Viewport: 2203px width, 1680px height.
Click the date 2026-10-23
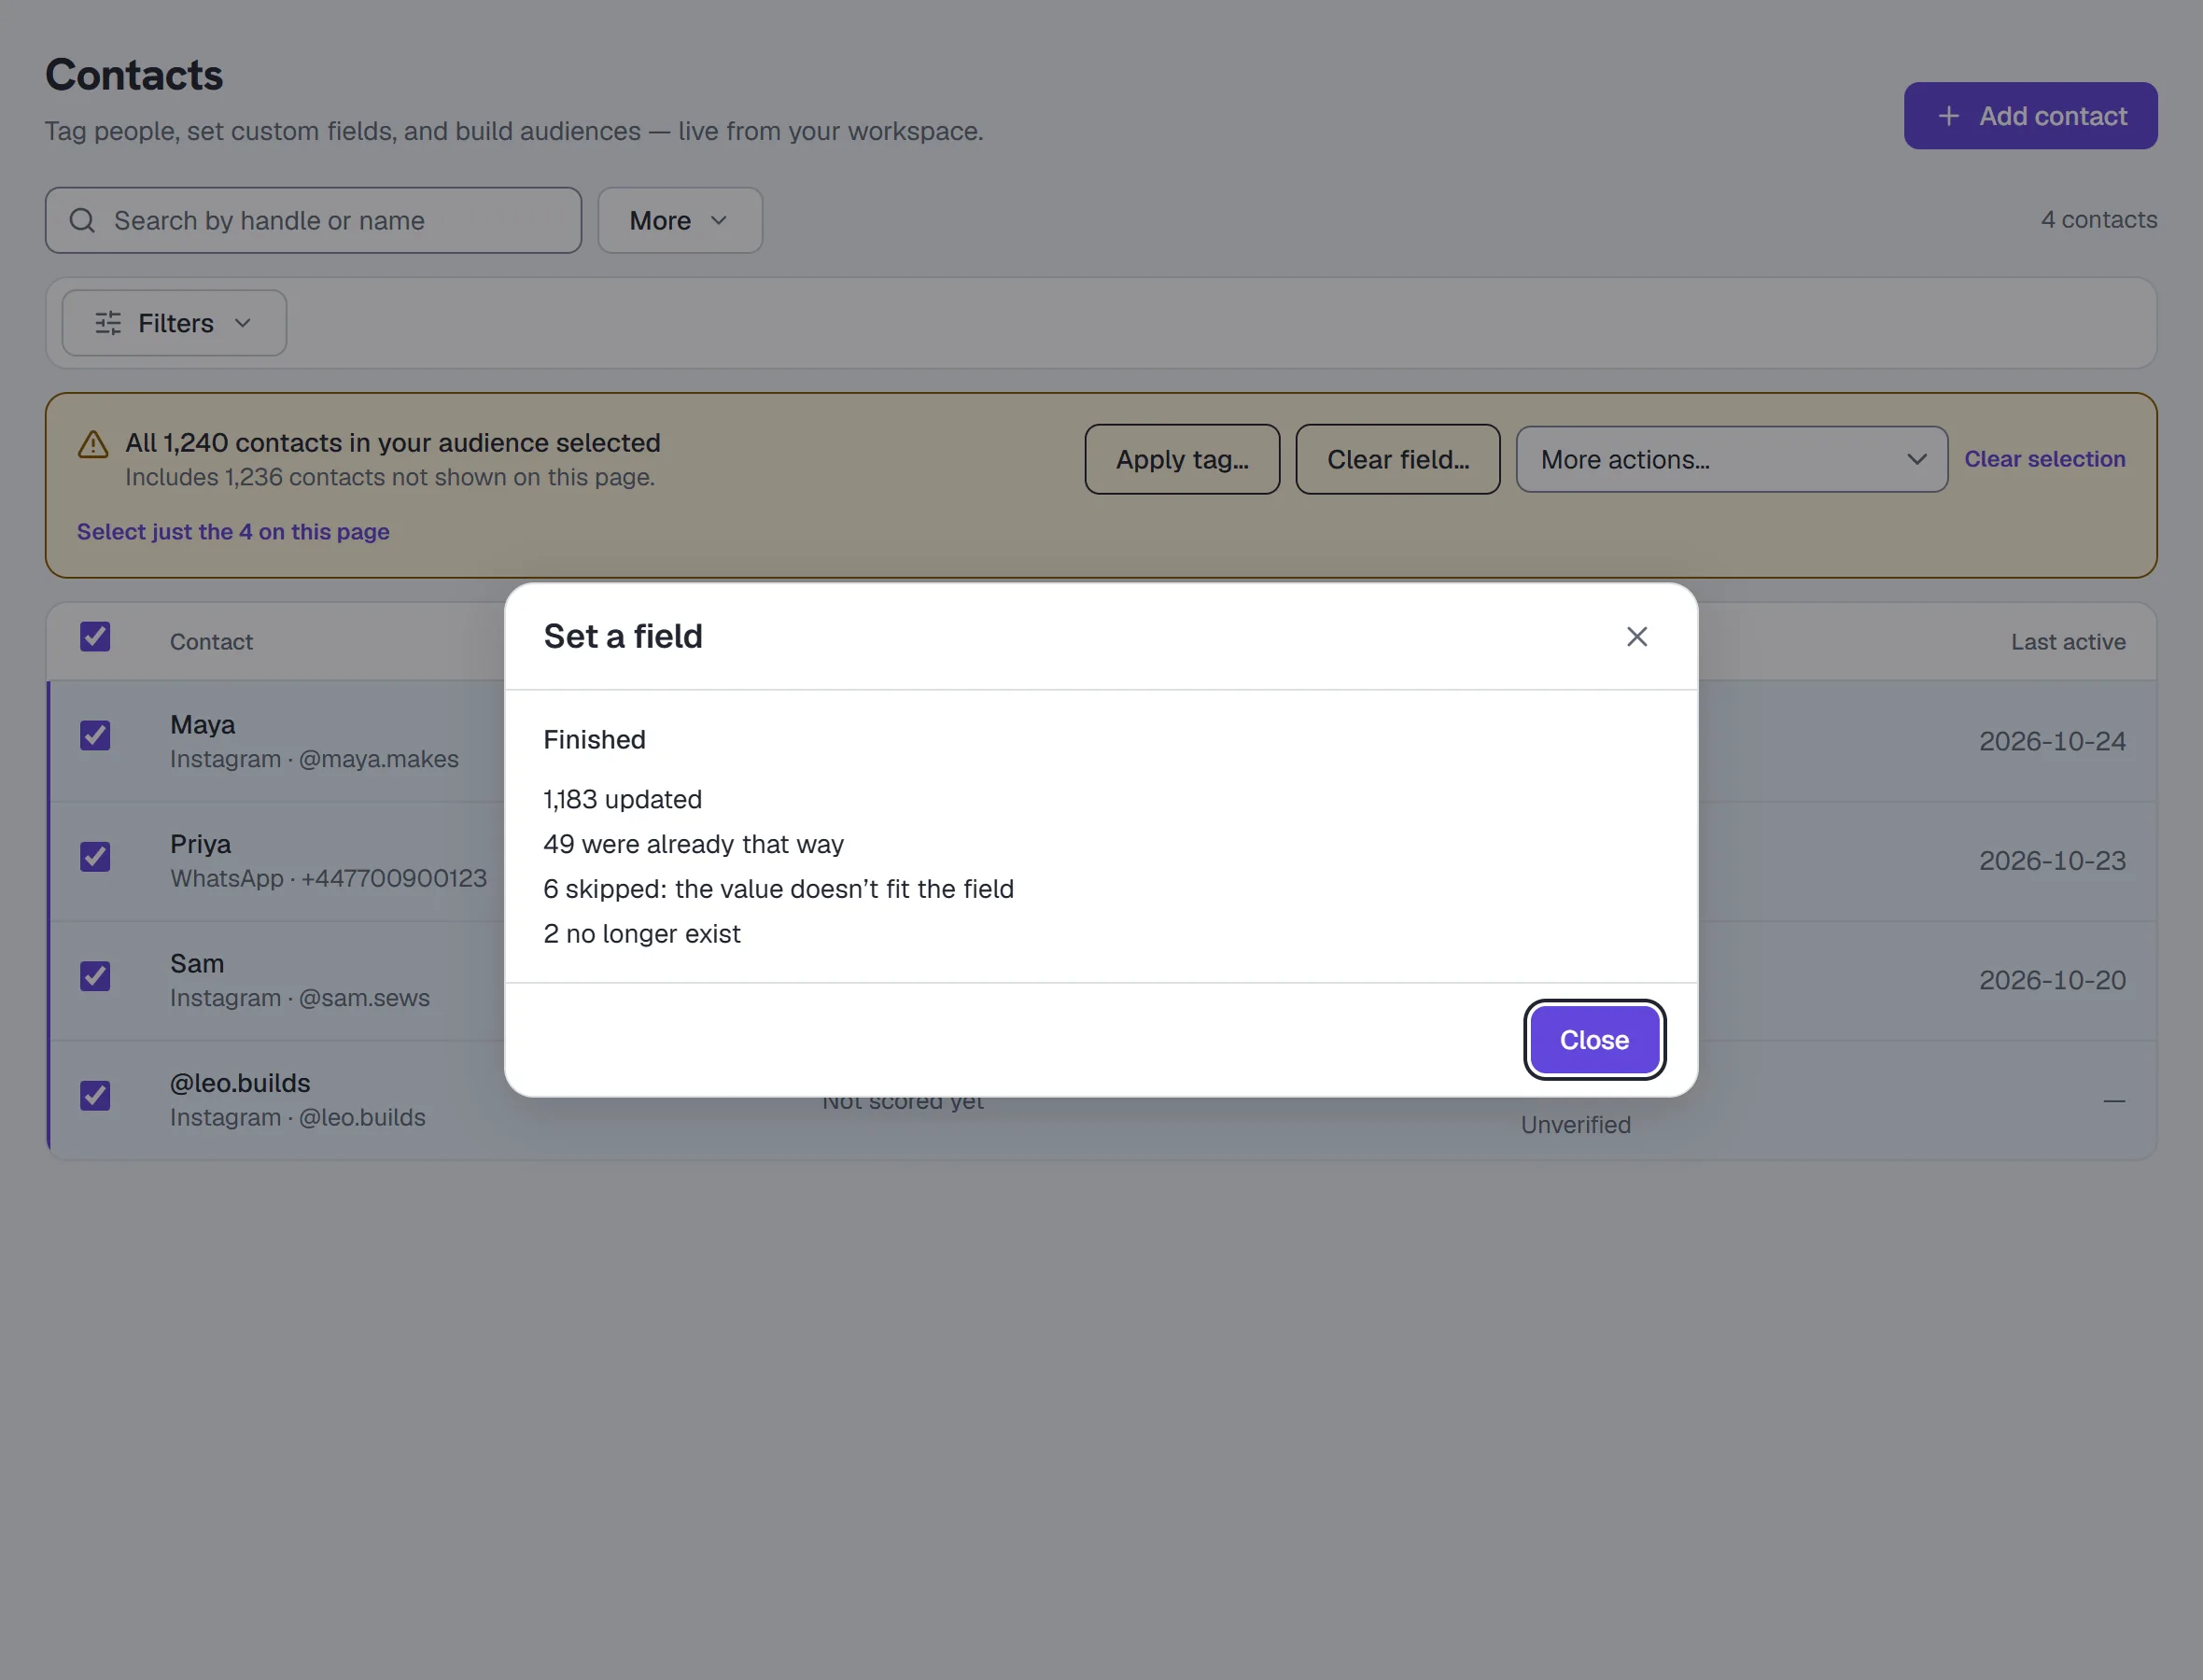click(x=2052, y=860)
